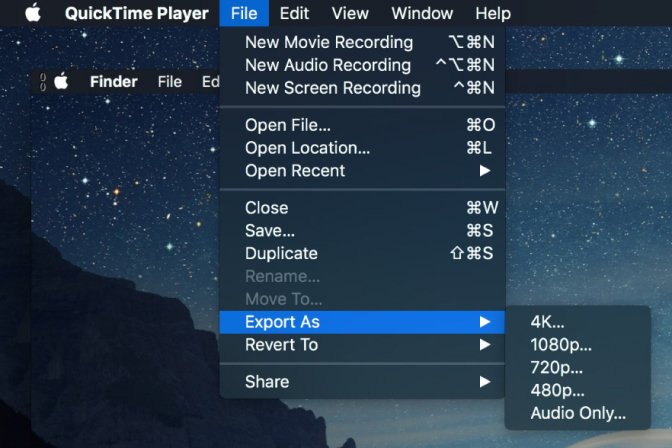The width and height of the screenshot is (672, 448).
Task: Close the highlighted File menu in the menu bar
Action: point(244,13)
